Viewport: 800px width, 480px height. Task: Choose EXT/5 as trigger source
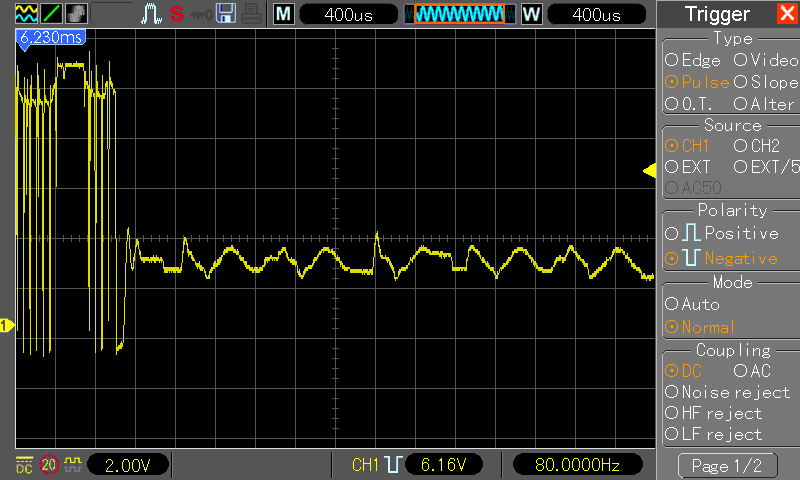(766, 167)
